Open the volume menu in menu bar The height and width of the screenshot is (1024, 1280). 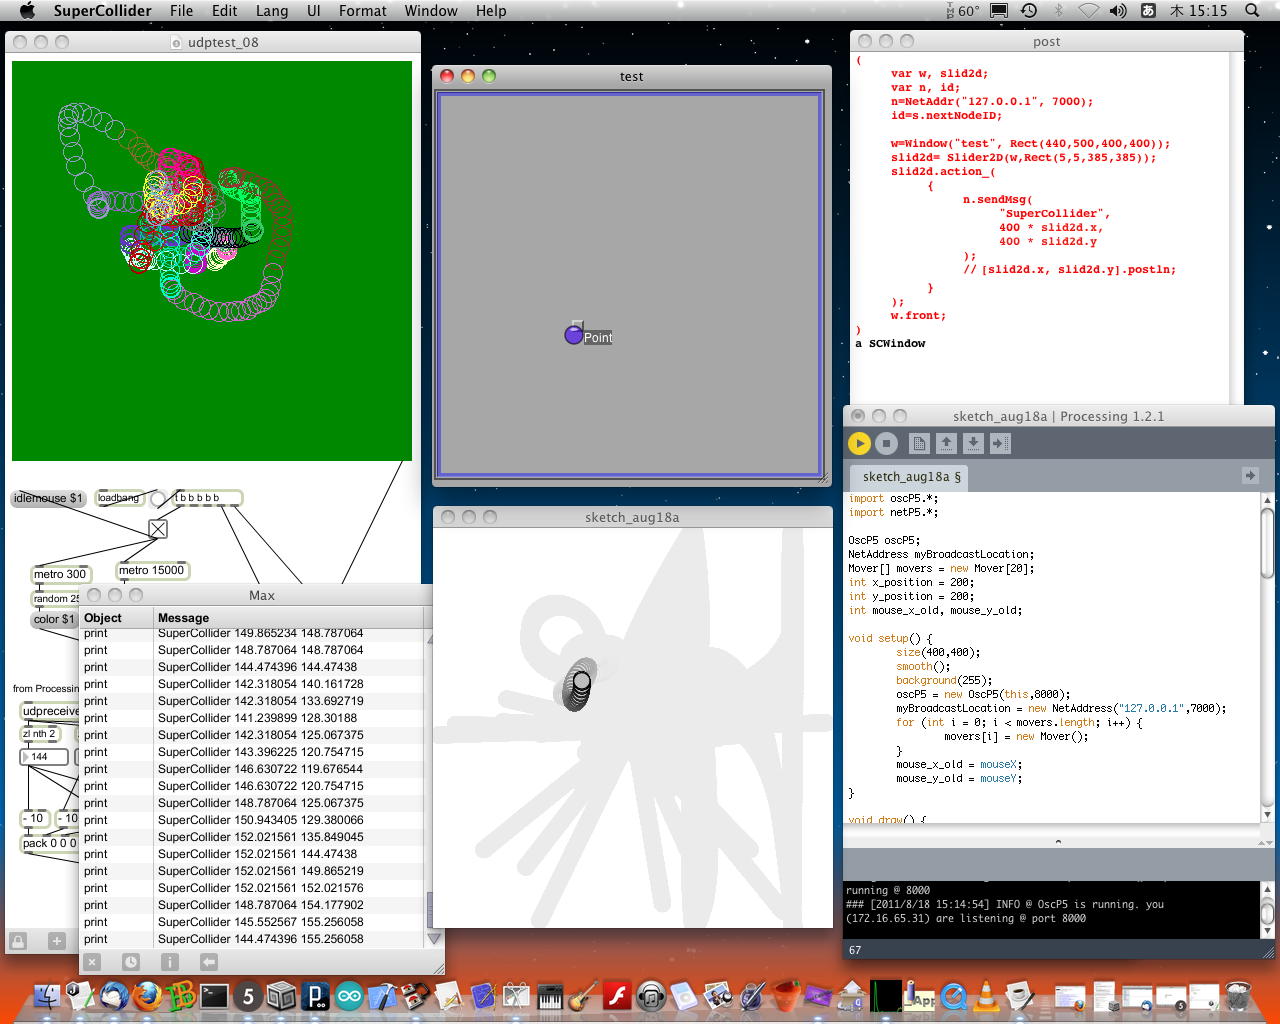[1118, 11]
